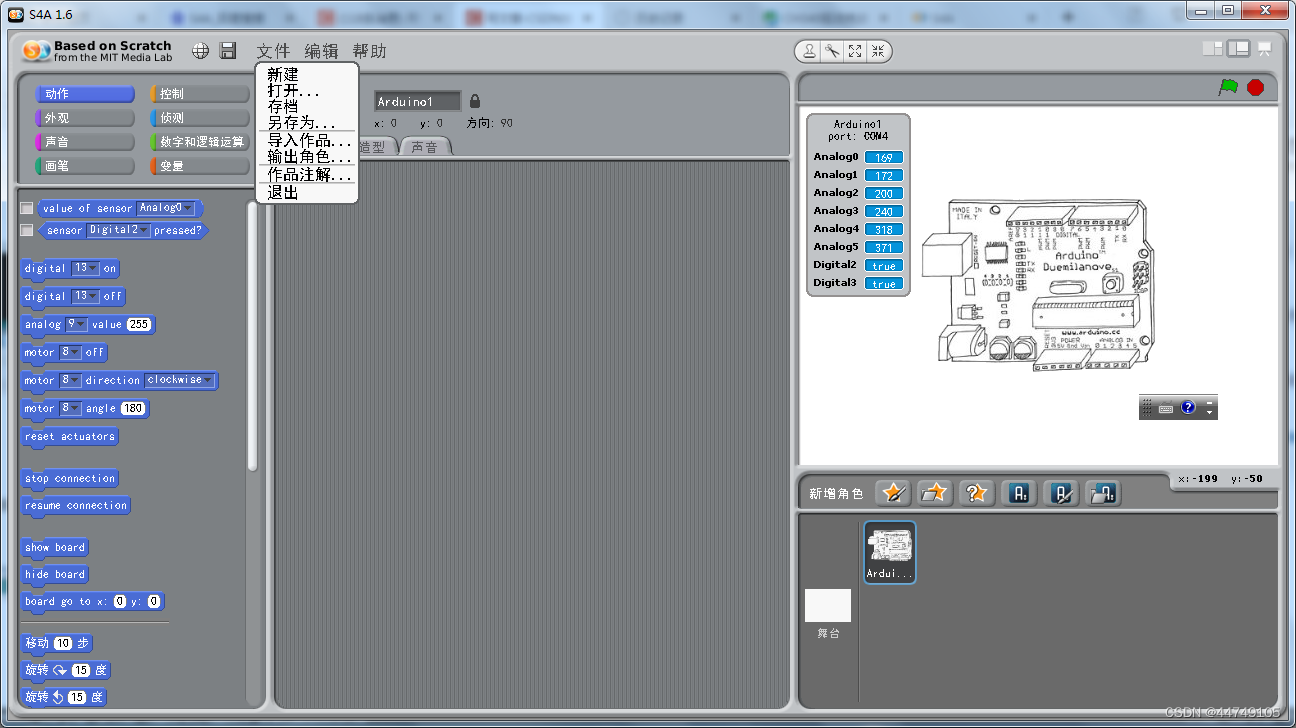1296x728 pixels.
Task: Paint a new sprite with the brush star
Action: 893,493
